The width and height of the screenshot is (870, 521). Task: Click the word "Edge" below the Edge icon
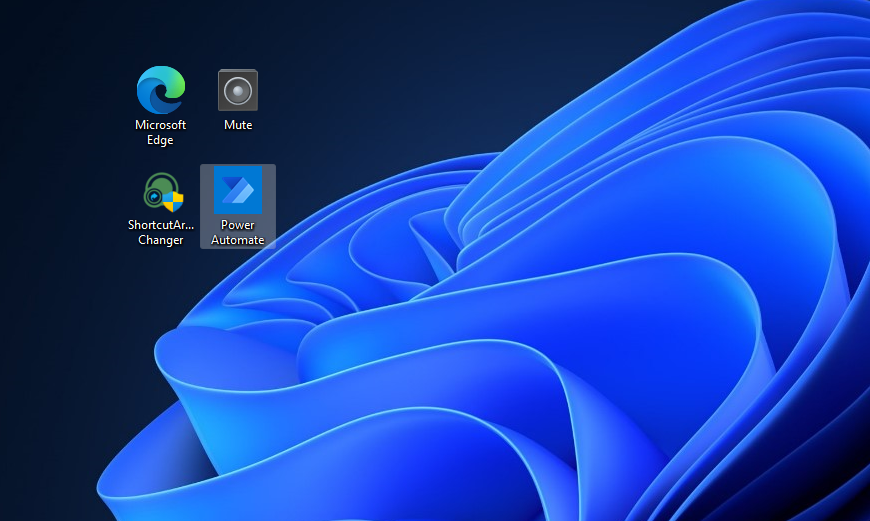point(161,141)
